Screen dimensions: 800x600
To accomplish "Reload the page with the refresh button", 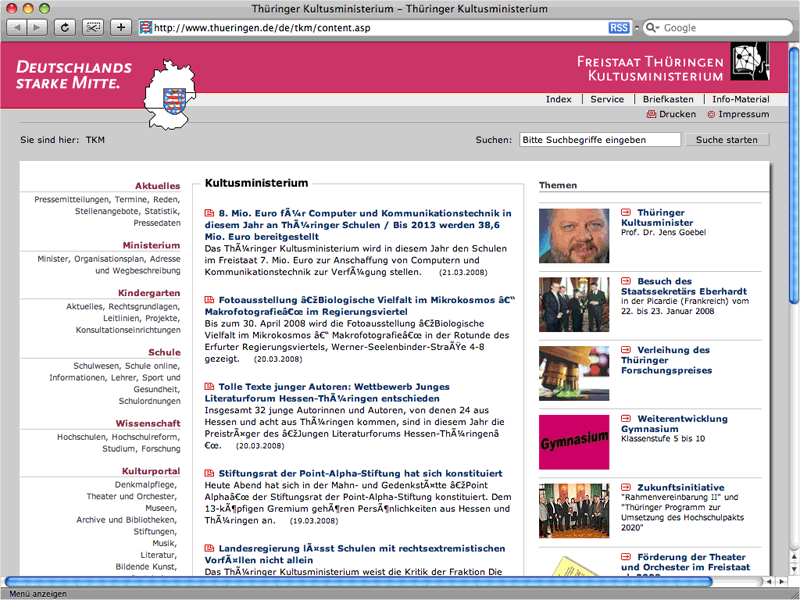I will pyautogui.click(x=65, y=27).
